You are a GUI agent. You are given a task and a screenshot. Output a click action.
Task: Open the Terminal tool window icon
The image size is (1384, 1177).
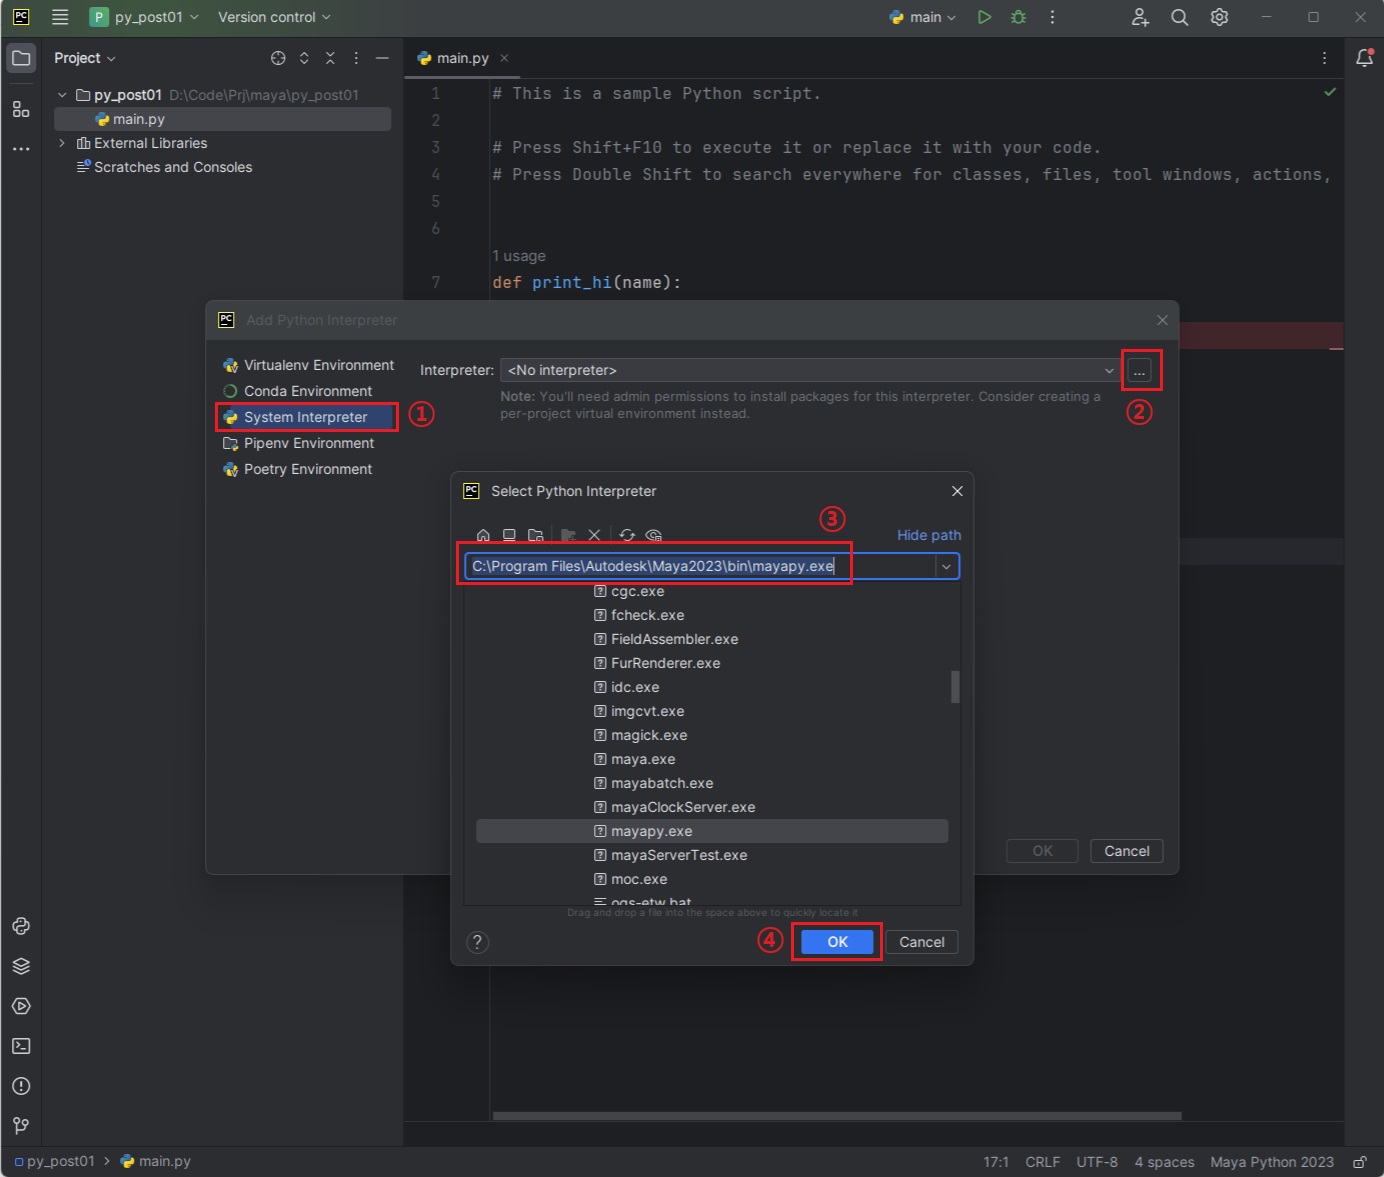click(21, 1046)
